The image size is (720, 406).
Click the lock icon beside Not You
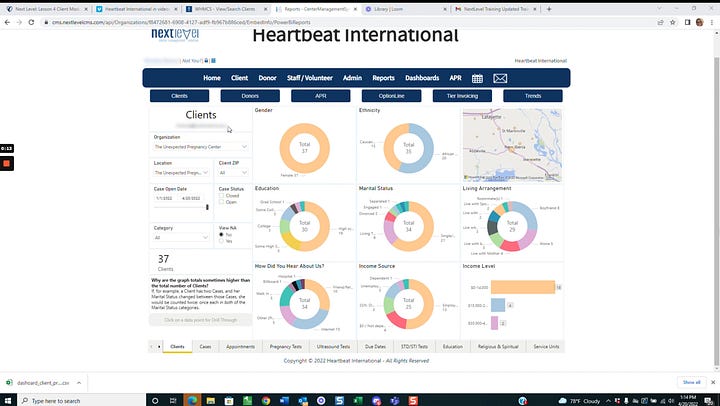(206, 61)
